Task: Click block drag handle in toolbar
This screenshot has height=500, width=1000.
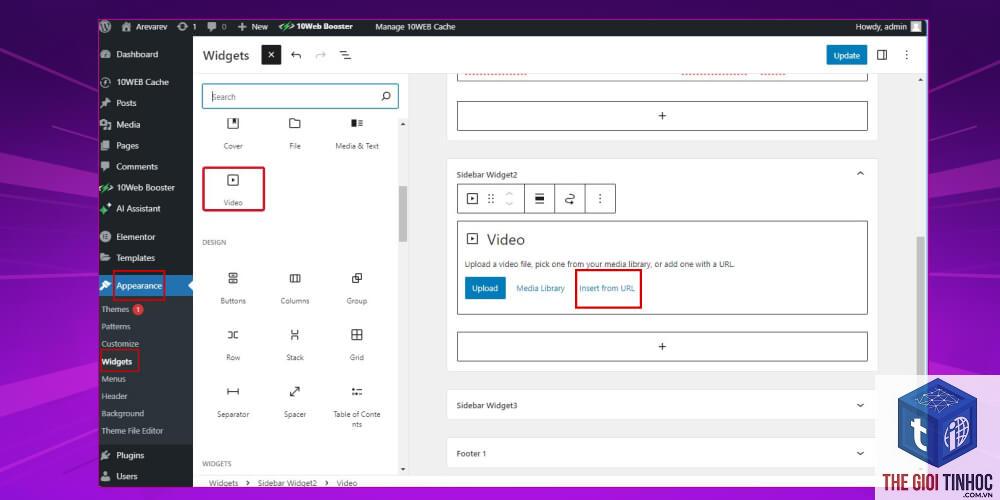Action: 491,199
